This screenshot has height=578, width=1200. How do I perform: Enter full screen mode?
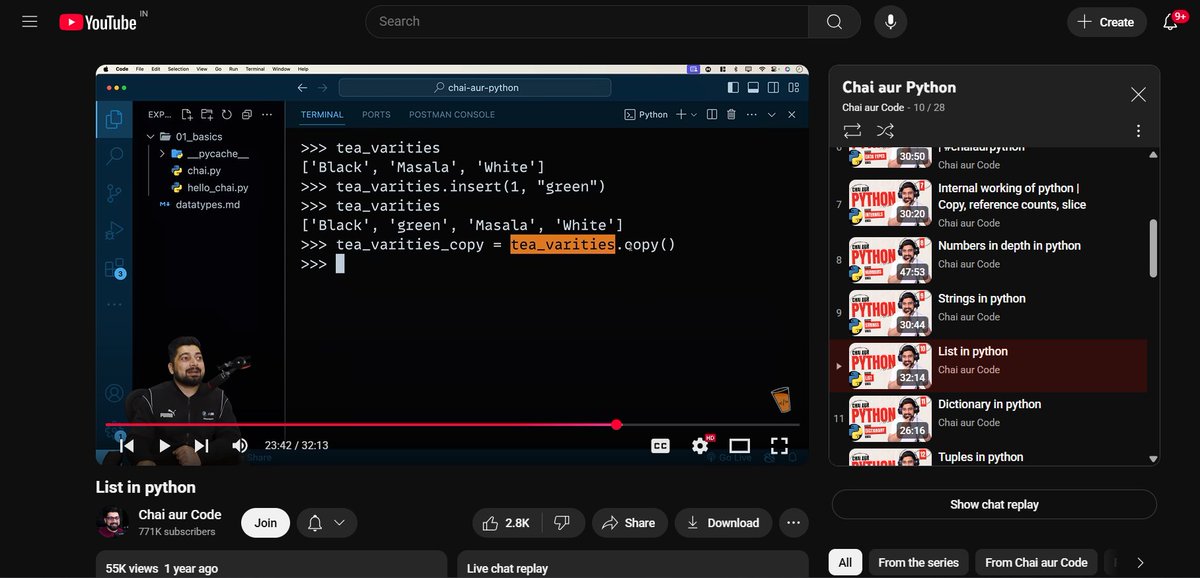[x=779, y=446]
